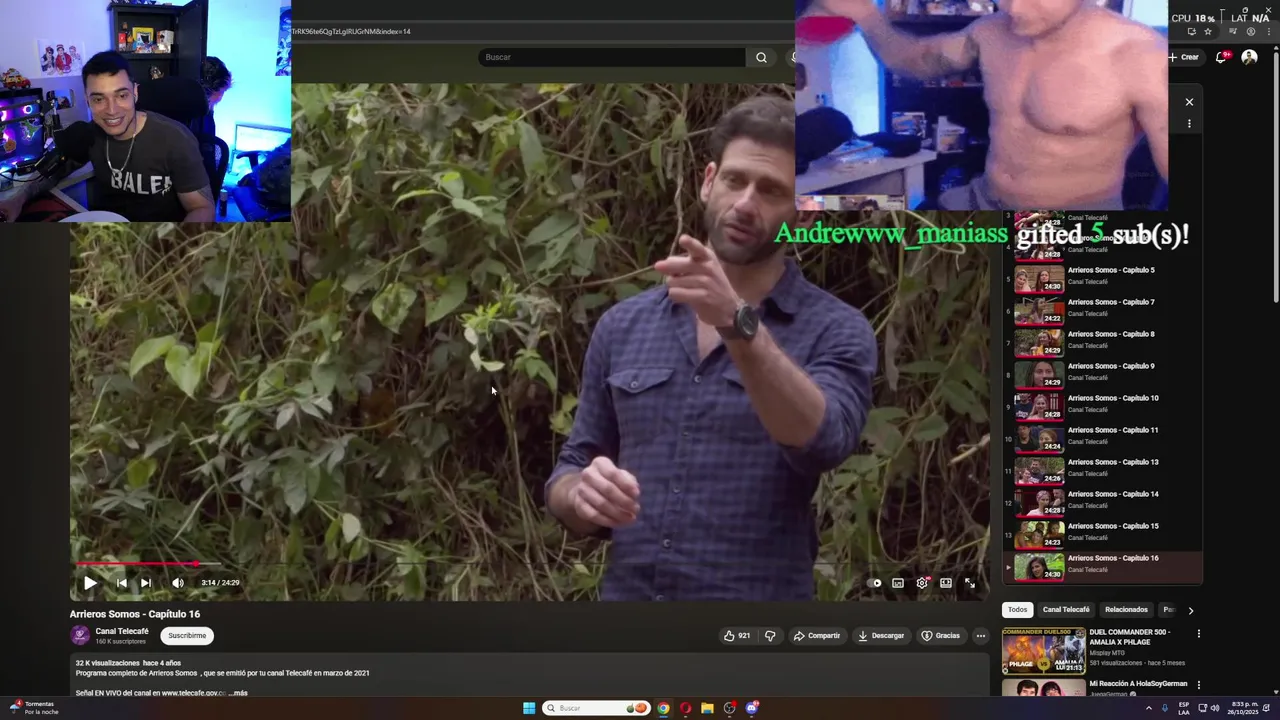The width and height of the screenshot is (1280, 720).
Task: Select Arrieros Somos - Capítulo 14 in playlist
Action: pyautogui.click(x=1104, y=502)
